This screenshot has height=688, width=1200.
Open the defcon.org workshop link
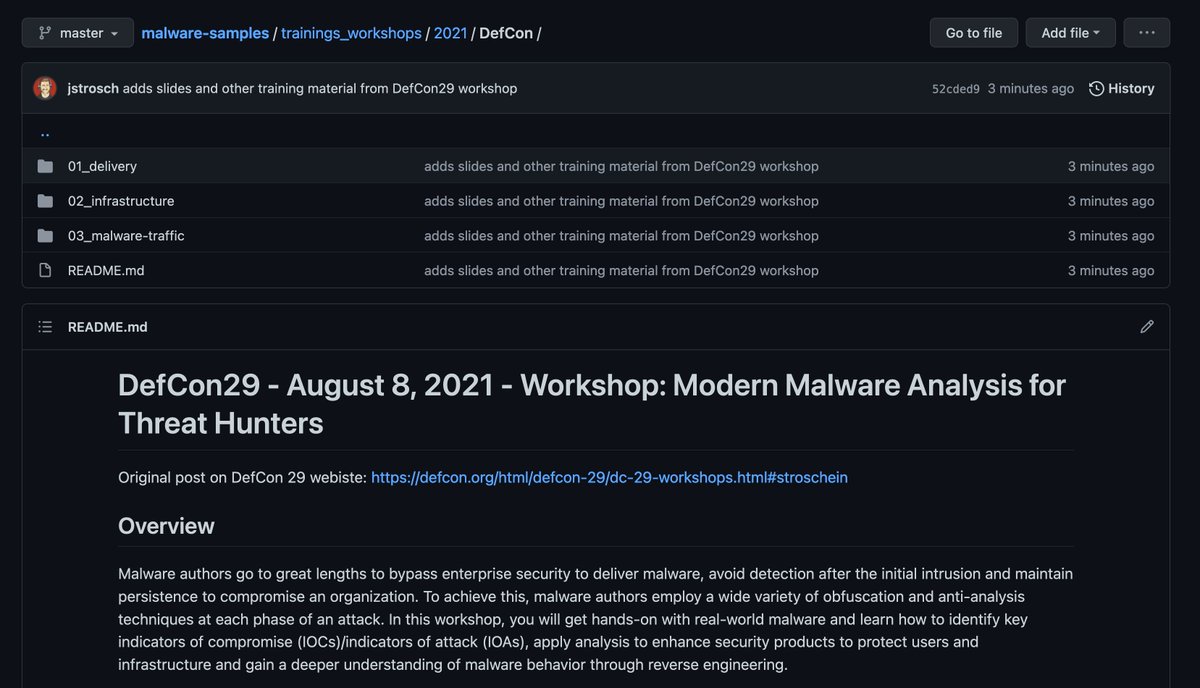609,477
